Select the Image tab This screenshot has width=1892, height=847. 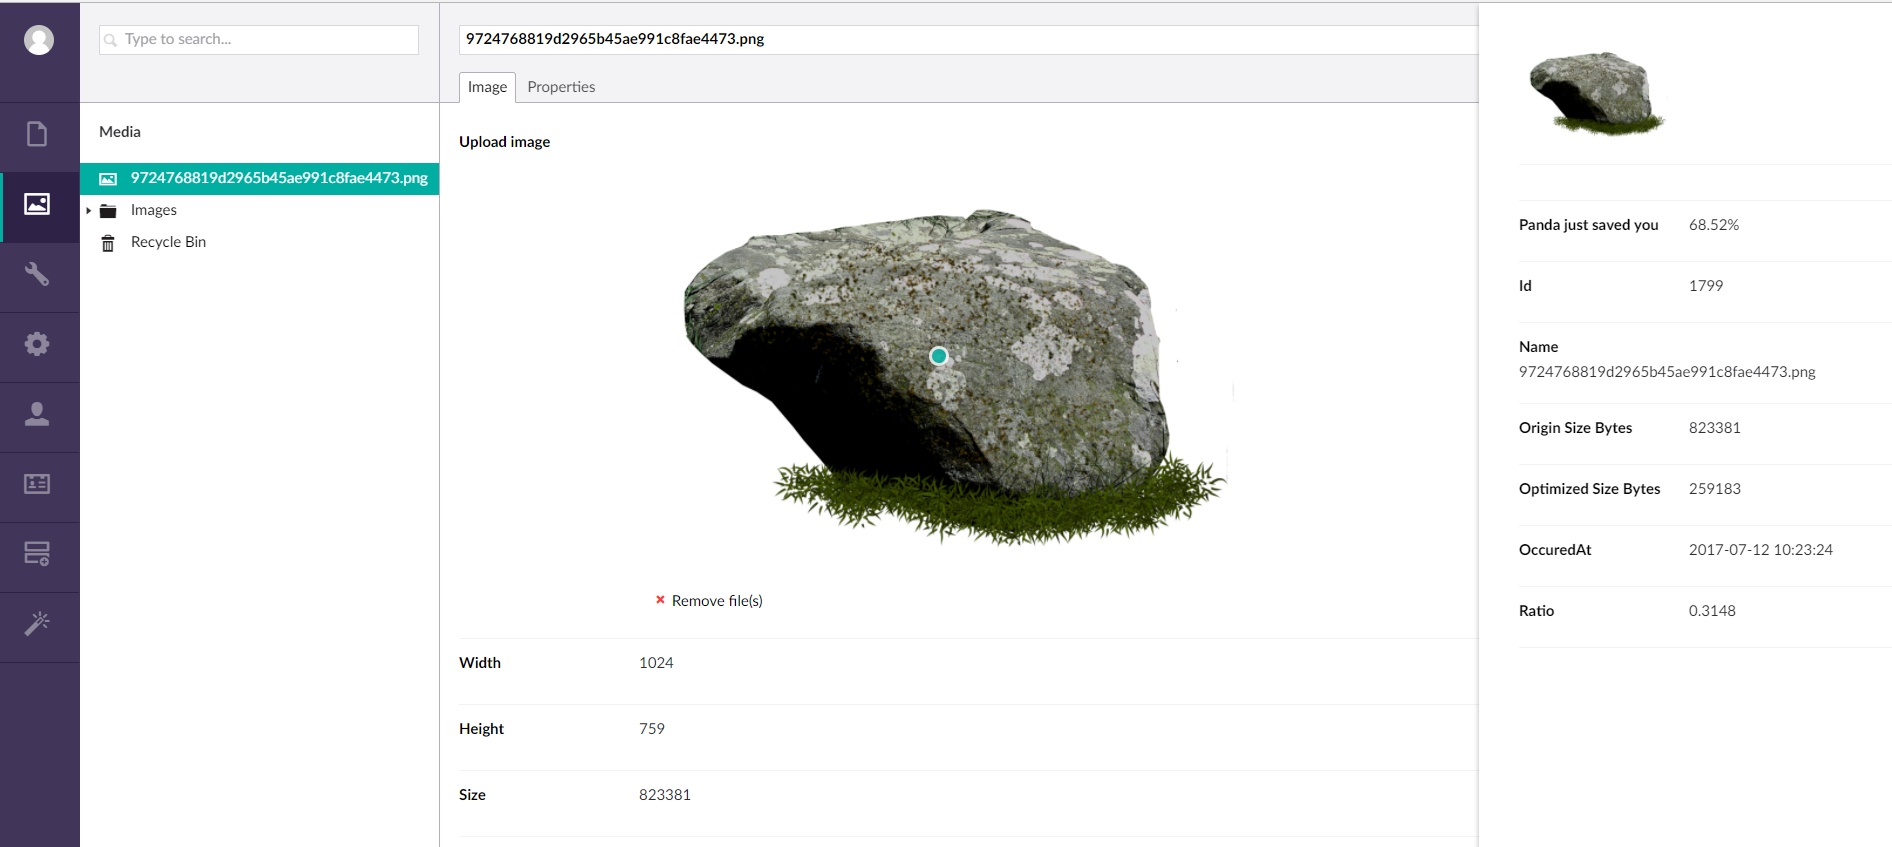(x=487, y=87)
